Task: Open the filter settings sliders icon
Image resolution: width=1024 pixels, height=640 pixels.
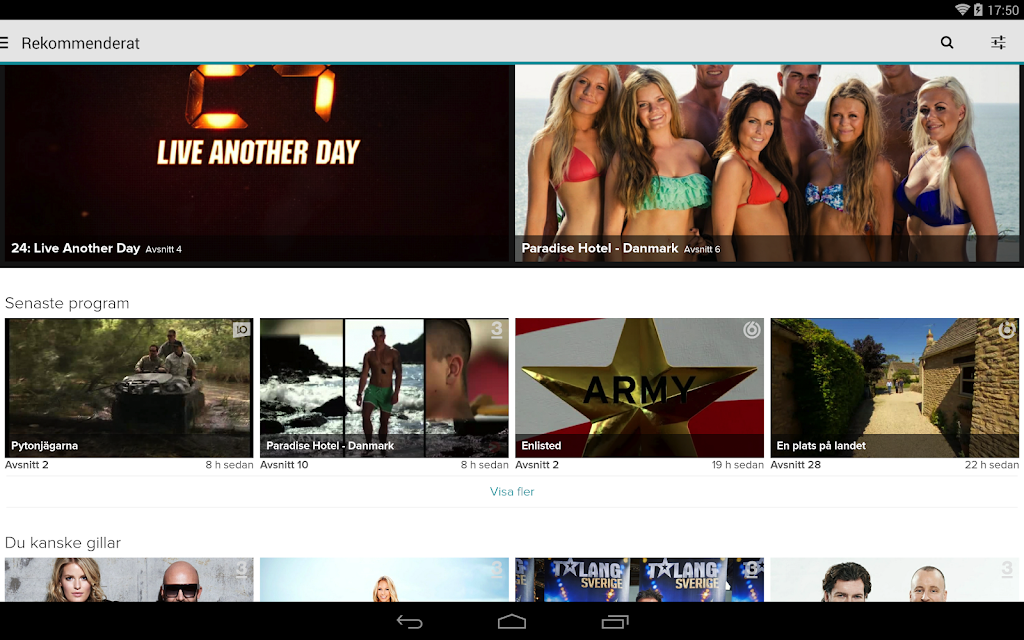Action: pyautogui.click(x=998, y=43)
